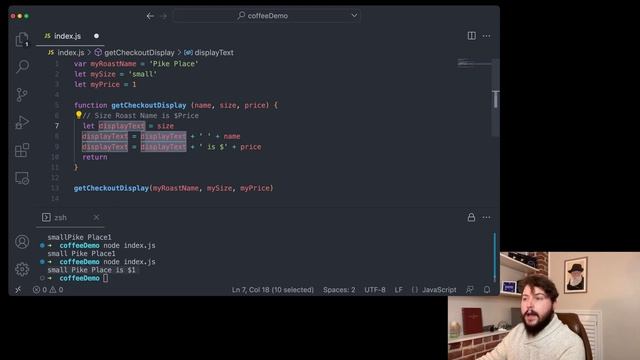The height and width of the screenshot is (360, 640).
Task: Click the Ln 7, Col 18 status entry
Action: [273, 290]
